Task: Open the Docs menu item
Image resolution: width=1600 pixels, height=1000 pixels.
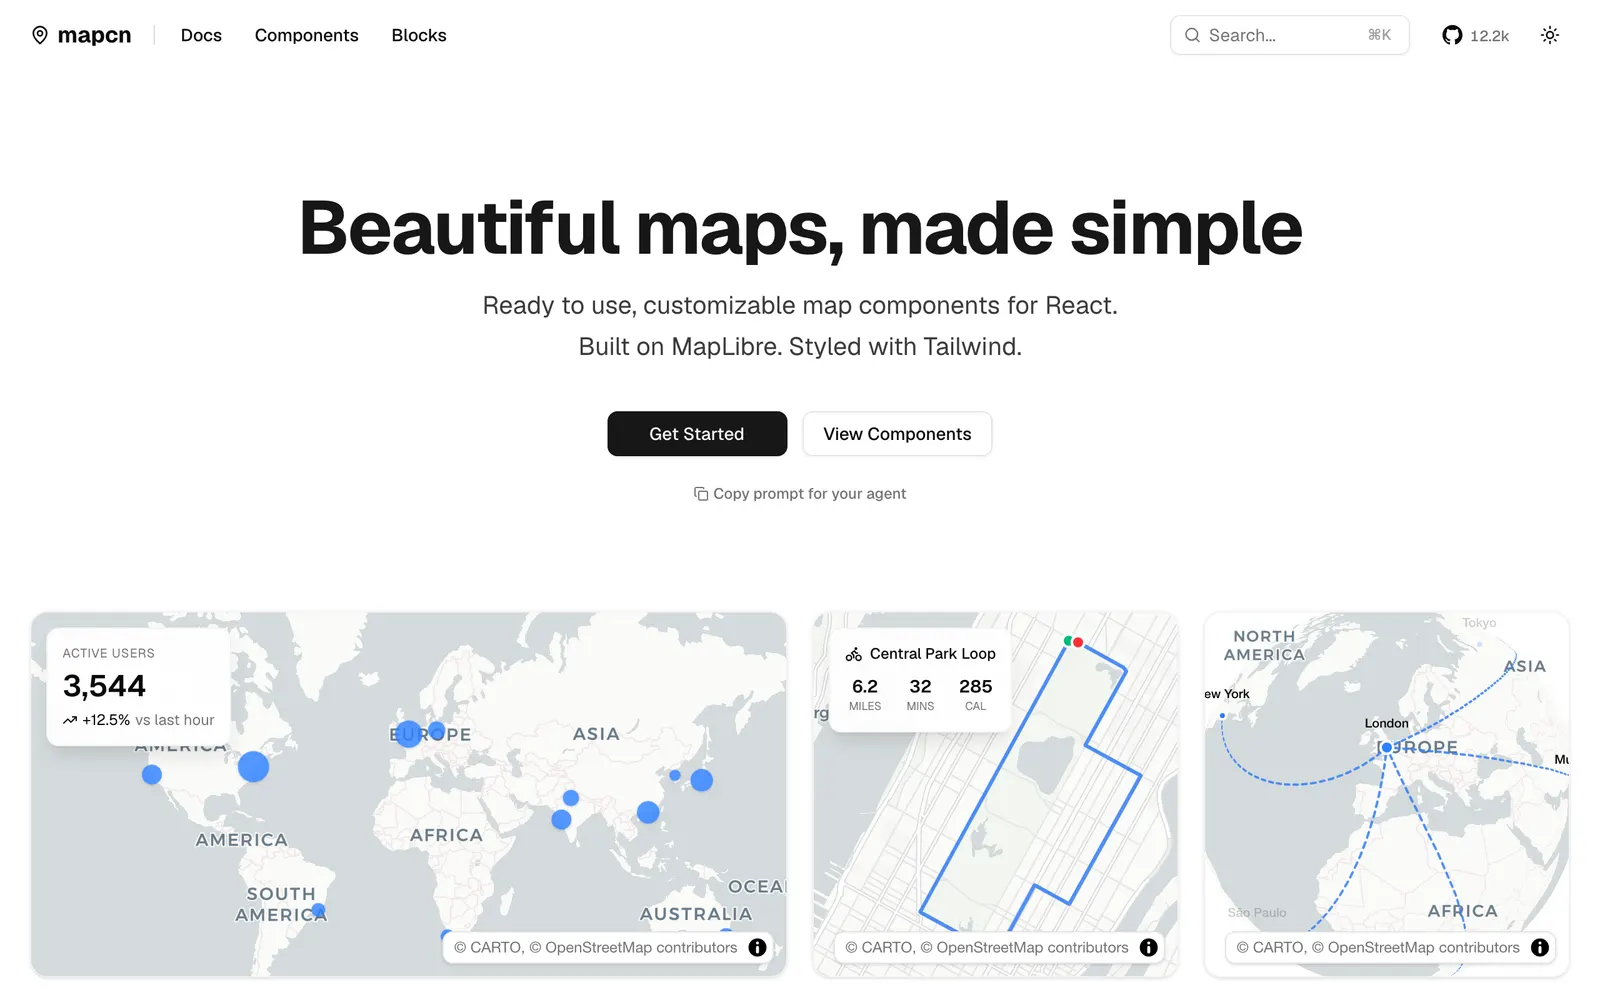Action: (201, 35)
